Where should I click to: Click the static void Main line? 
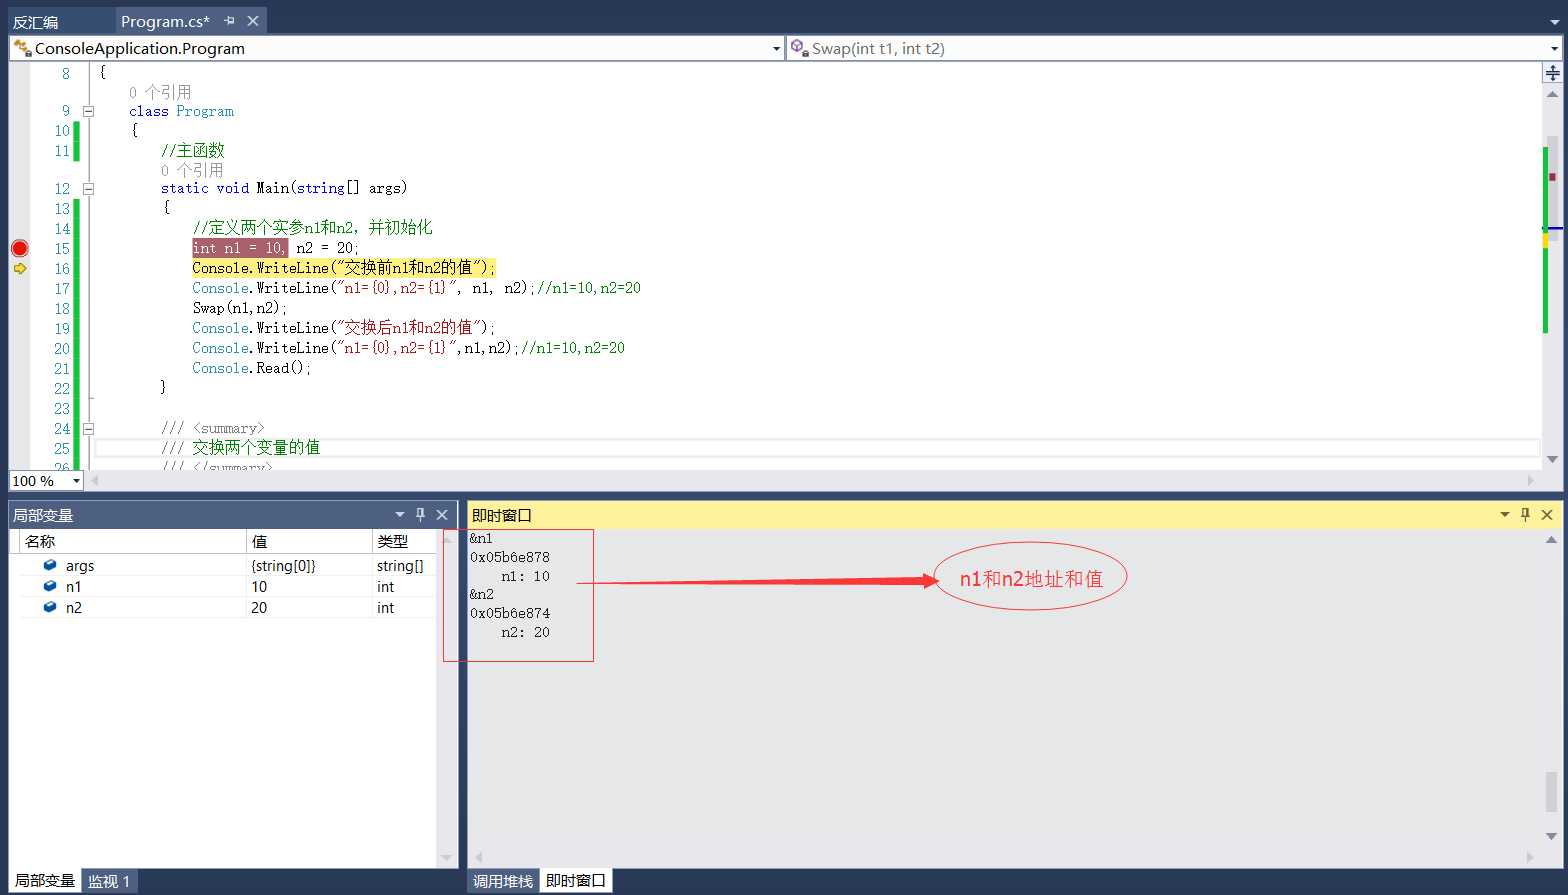pyautogui.click(x=284, y=188)
